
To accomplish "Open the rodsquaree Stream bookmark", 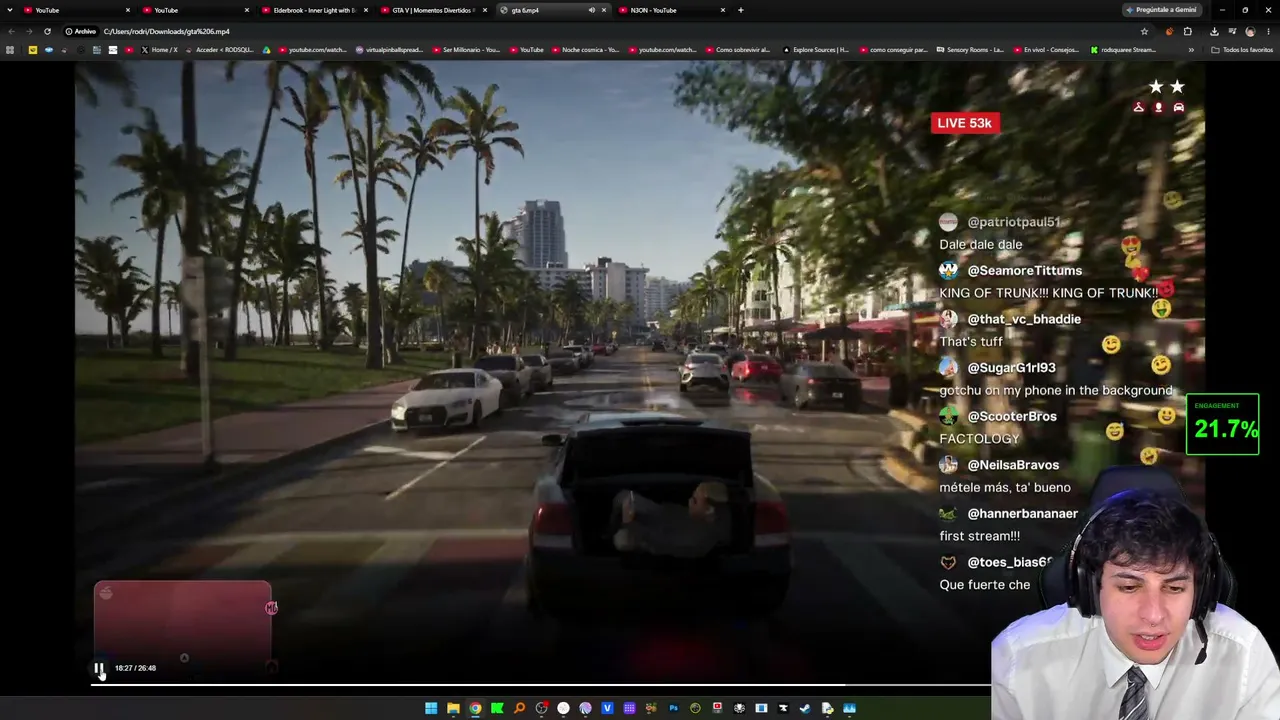I will tap(1123, 50).
